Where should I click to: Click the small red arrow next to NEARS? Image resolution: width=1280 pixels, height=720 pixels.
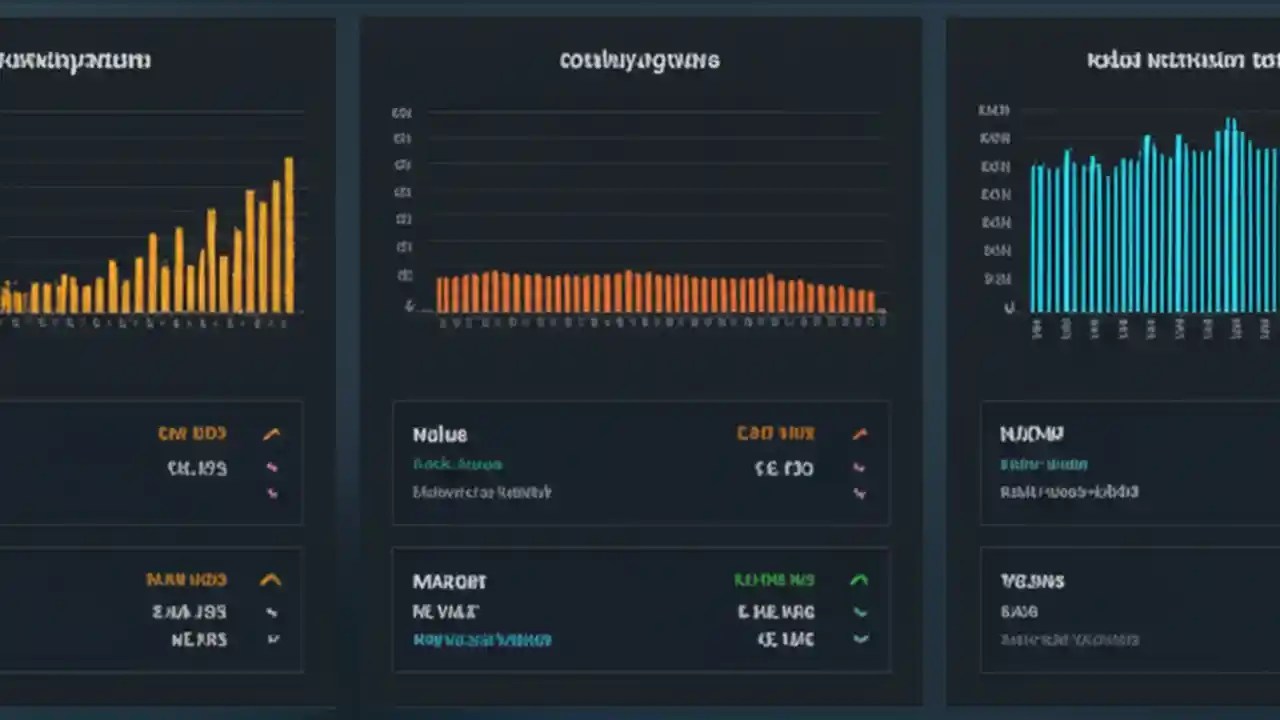pos(271,639)
